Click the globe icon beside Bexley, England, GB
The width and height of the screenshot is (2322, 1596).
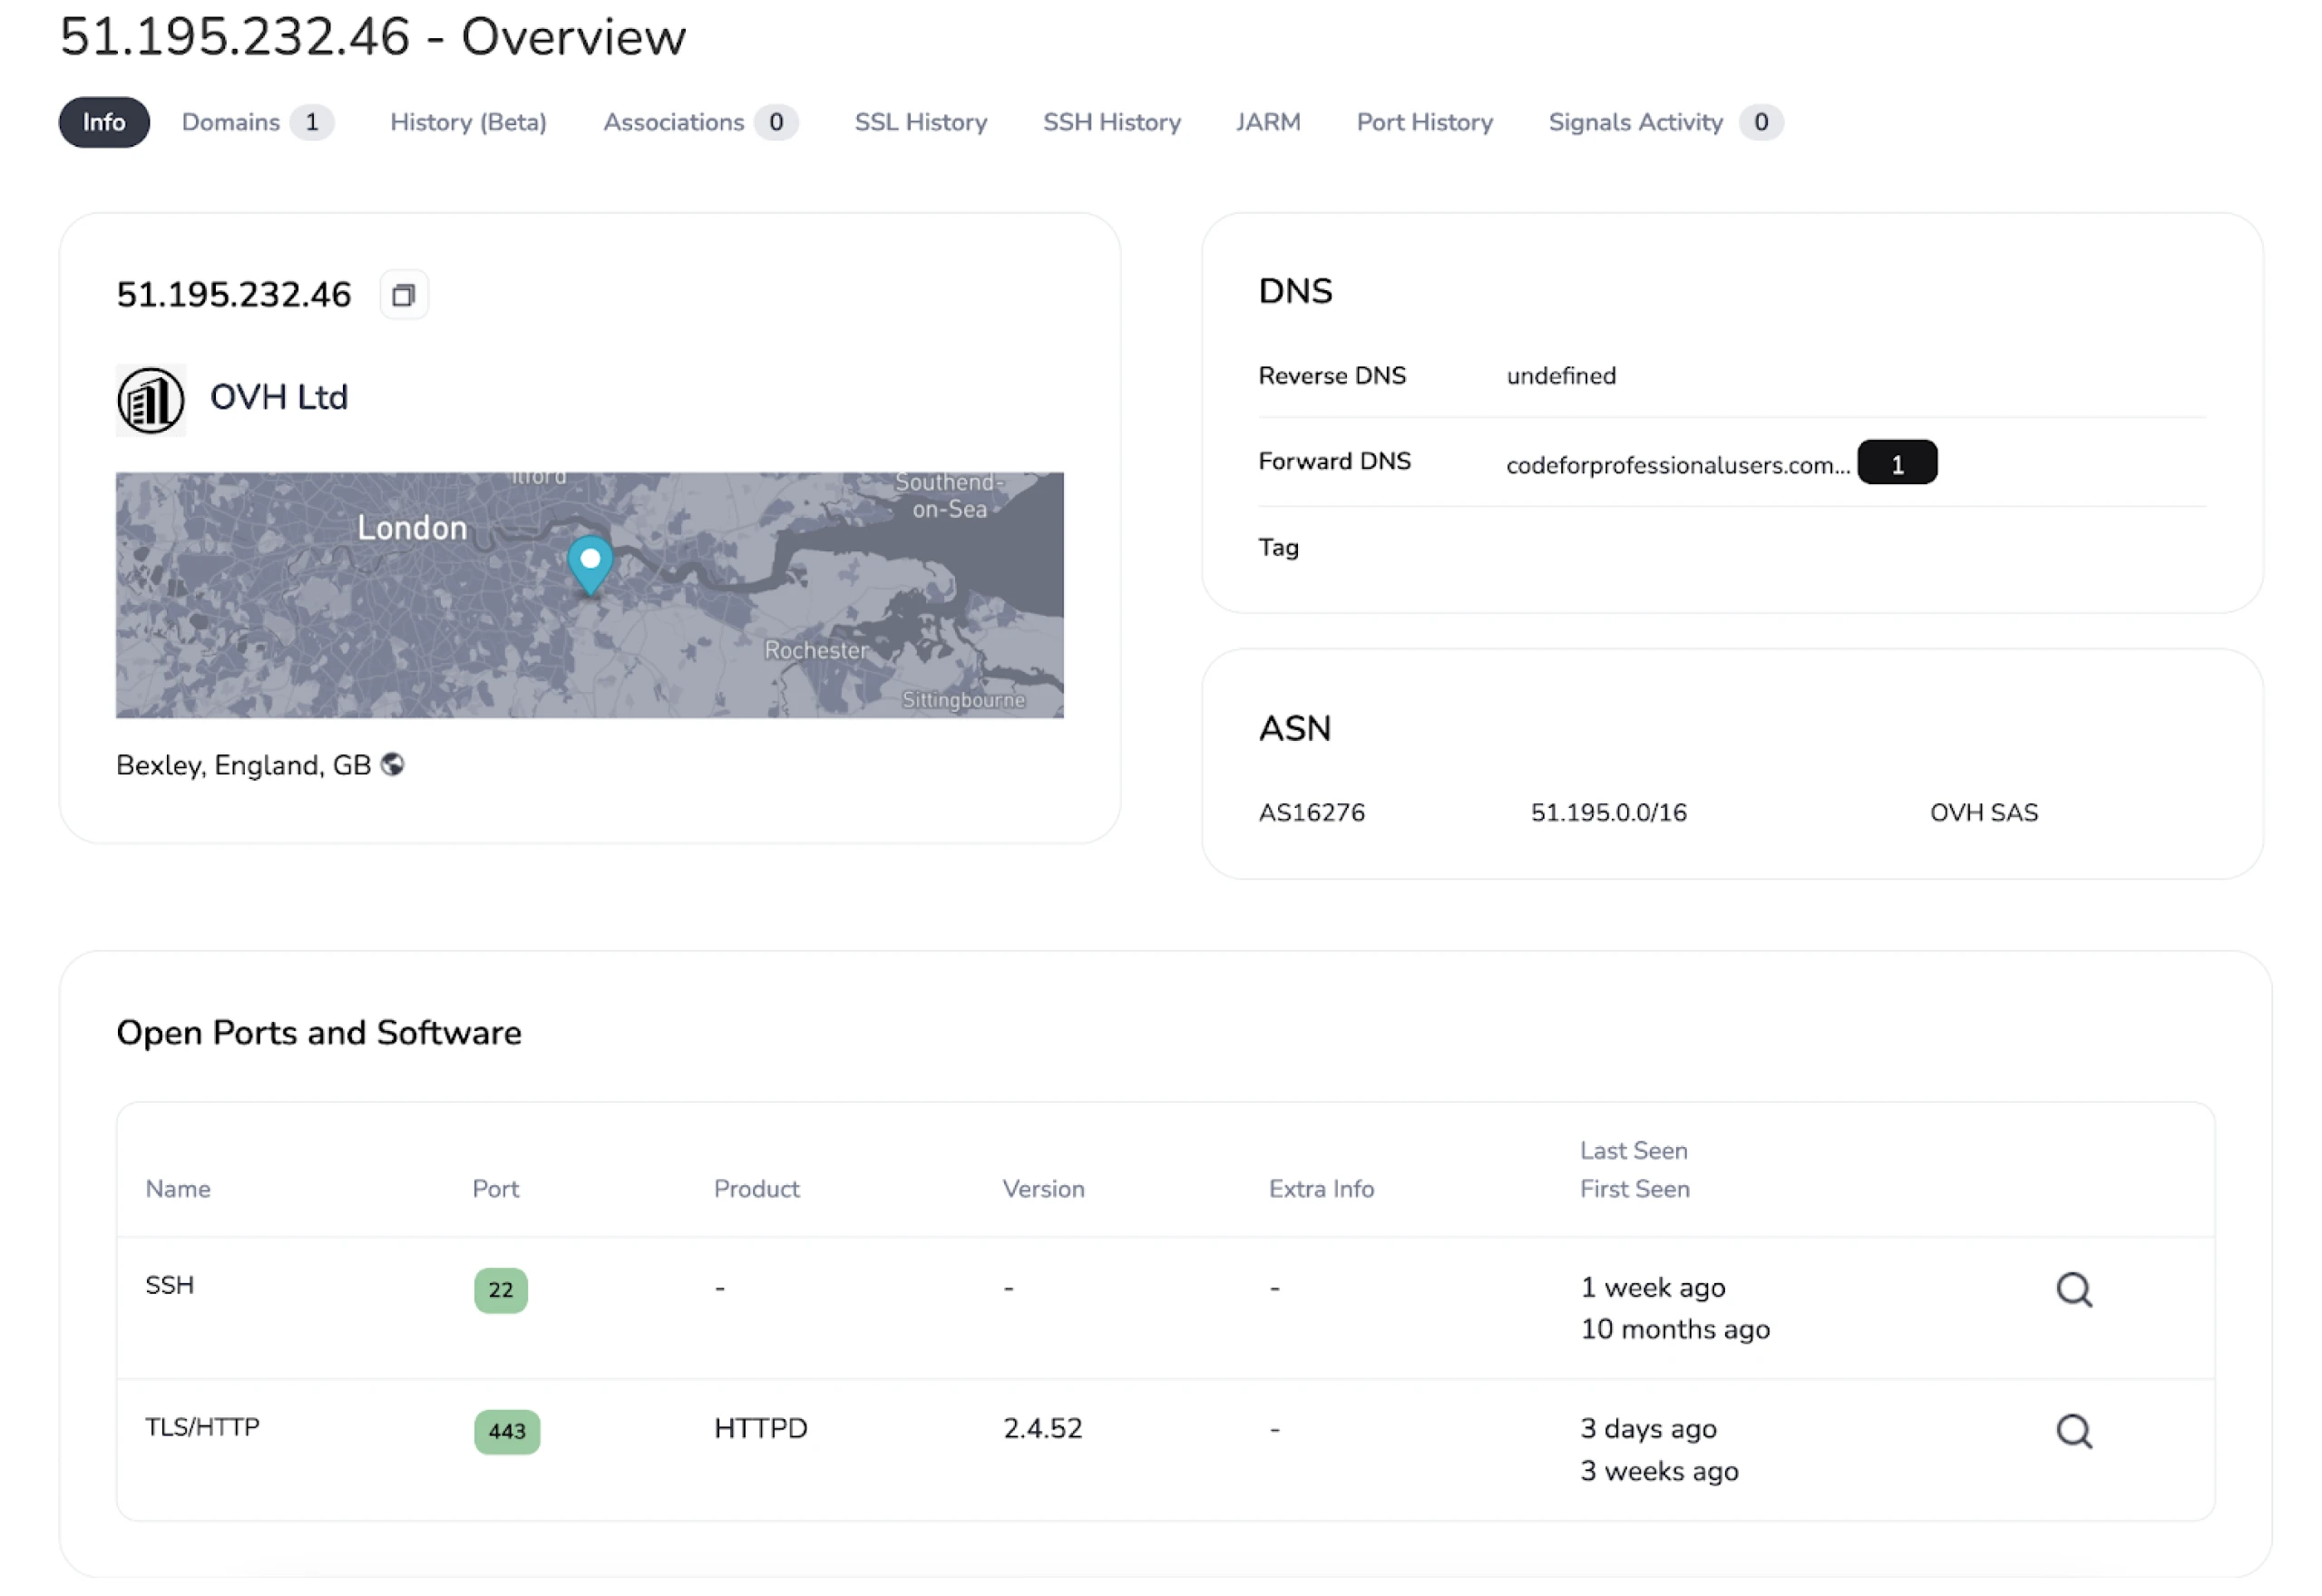393,765
